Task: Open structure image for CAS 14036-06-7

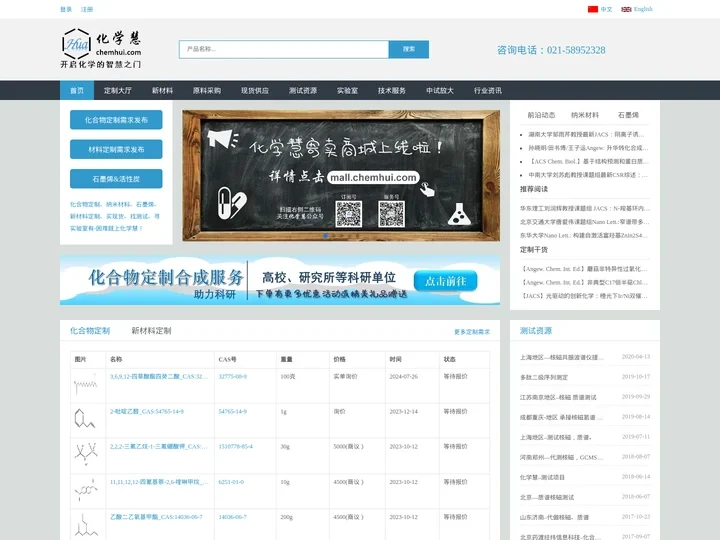Action: coord(86,525)
